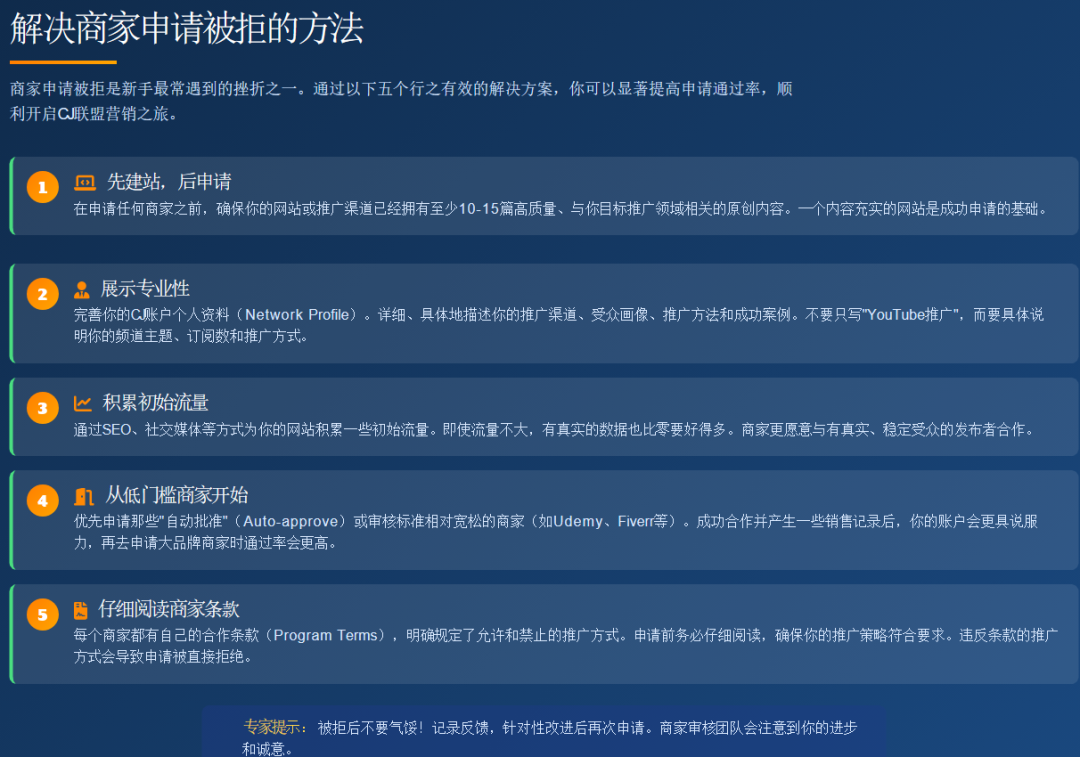1080x757 pixels.
Task: Click the numbered circle 1 badge
Action: pyautogui.click(x=42, y=184)
